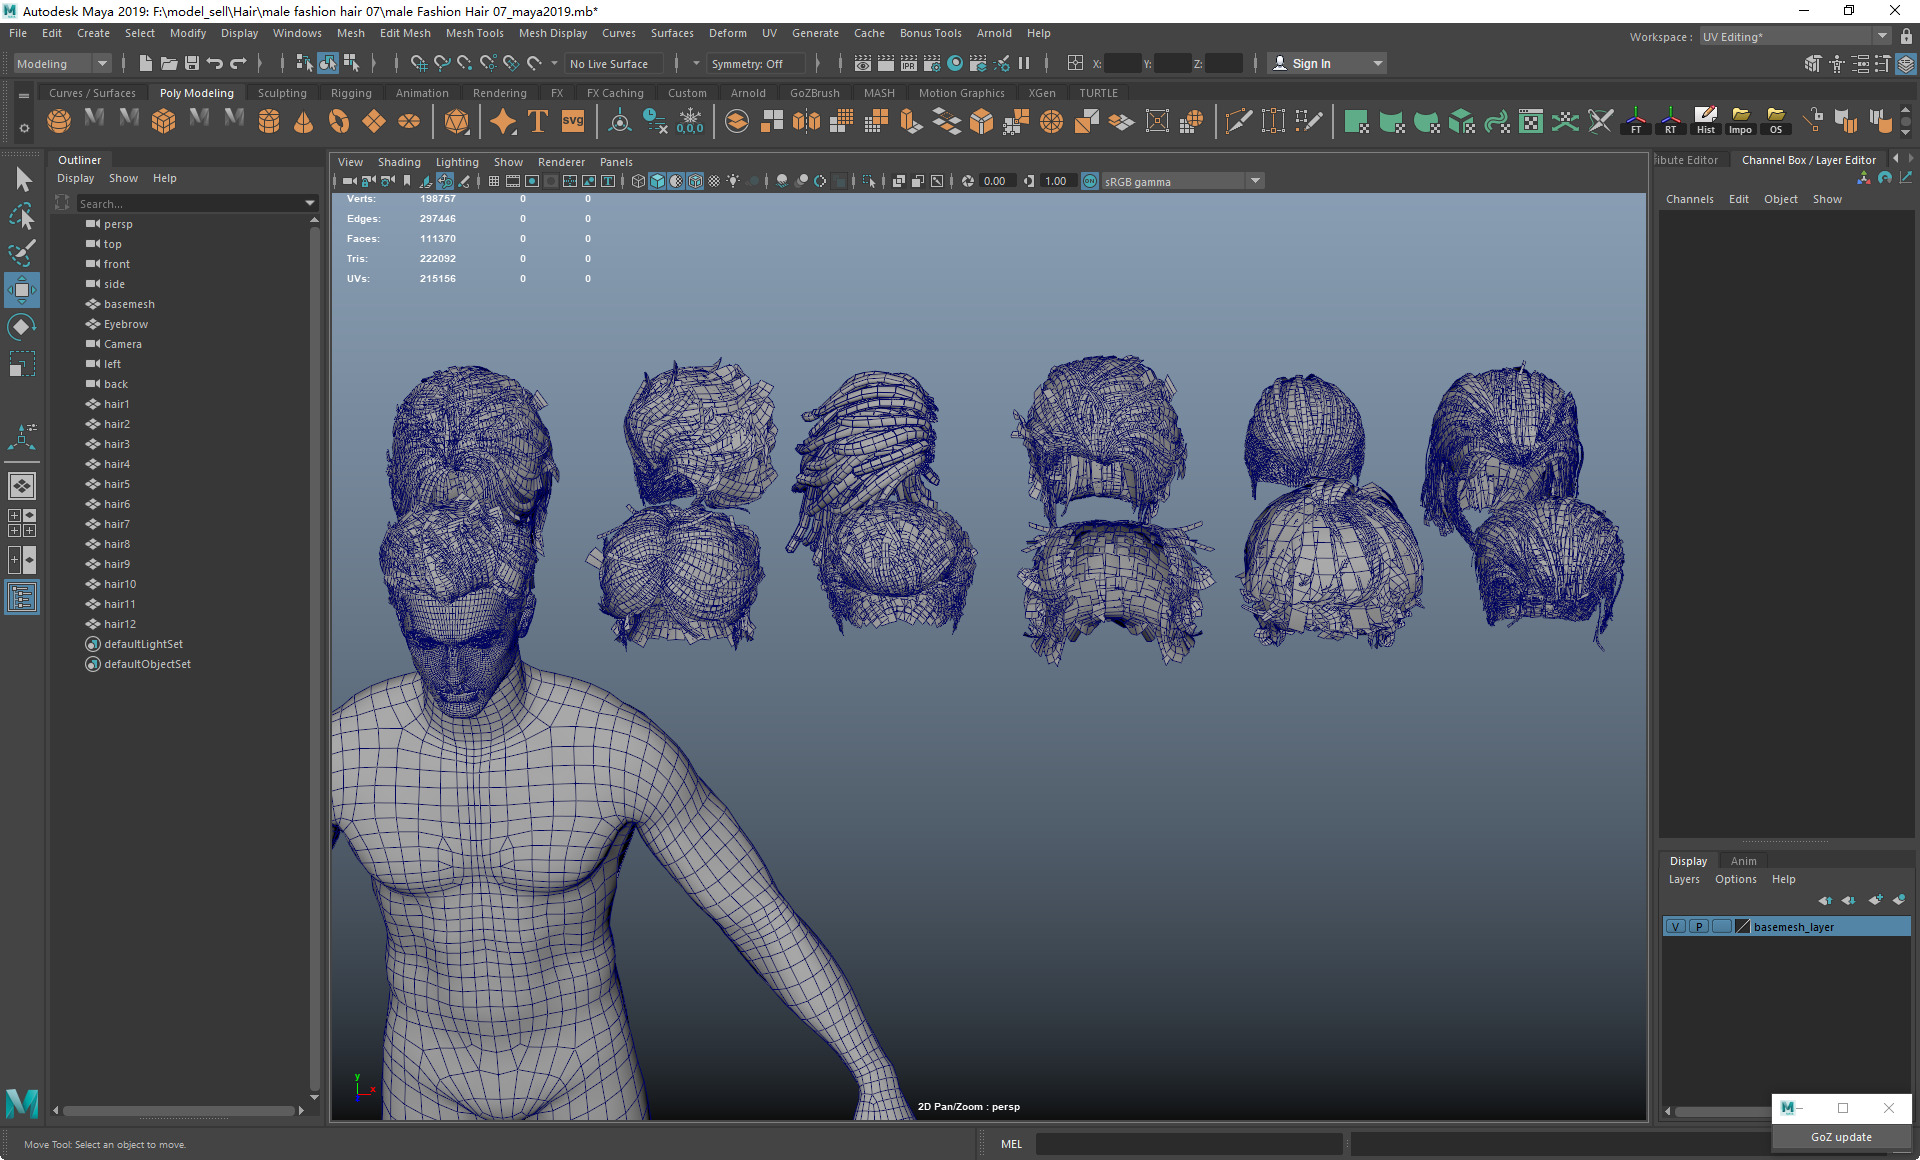
Task: Click the OS folder shelf button
Action: (1775, 122)
